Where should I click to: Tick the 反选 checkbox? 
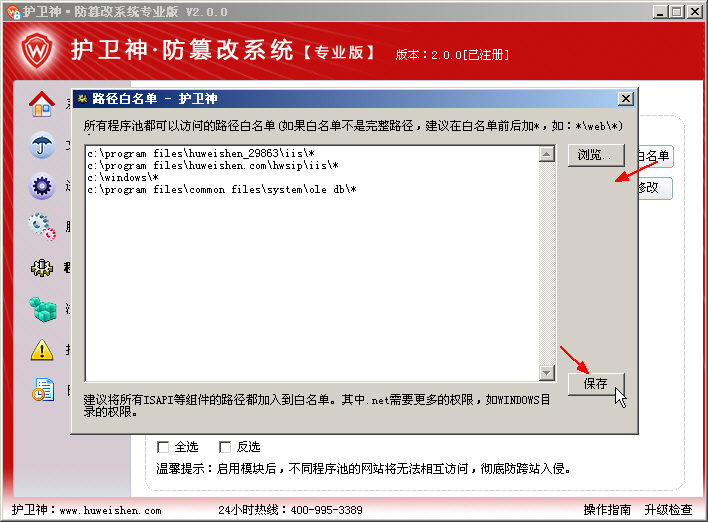[x=224, y=447]
